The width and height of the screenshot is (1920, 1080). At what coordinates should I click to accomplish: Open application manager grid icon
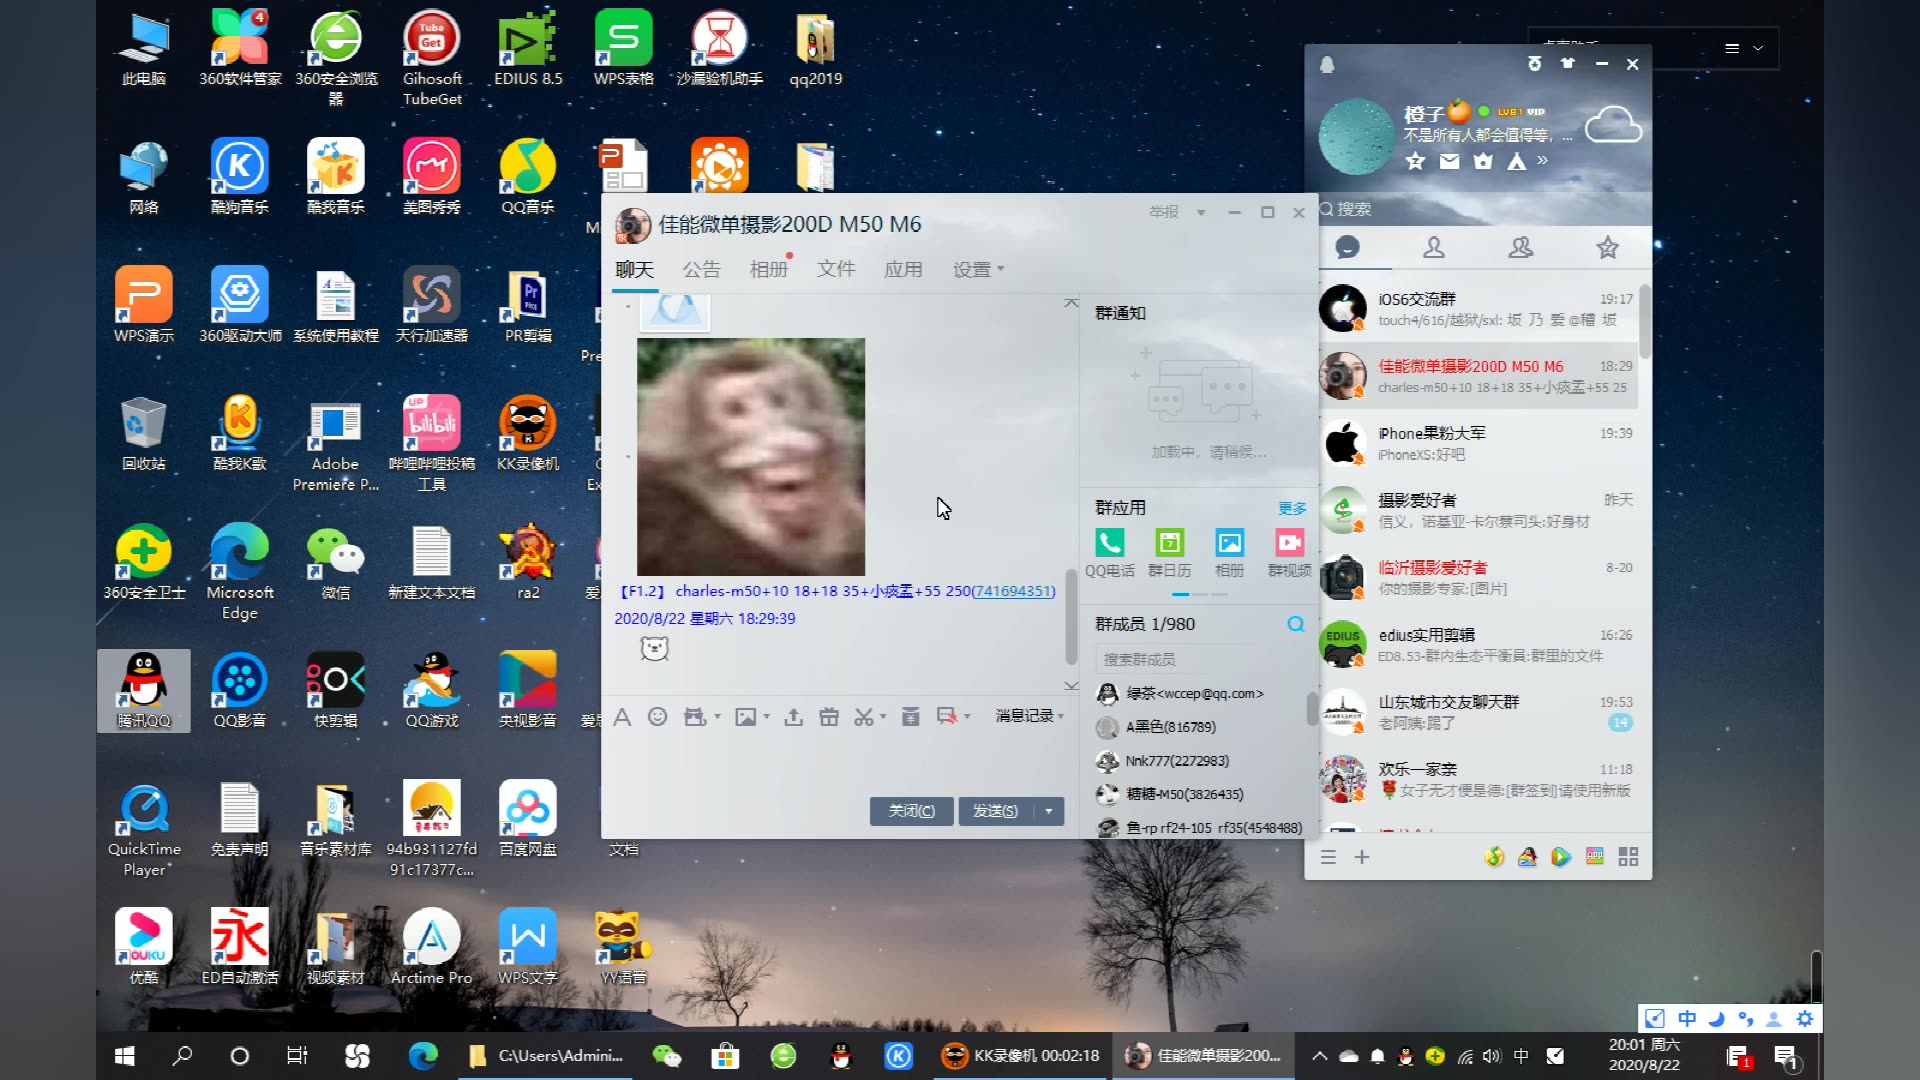click(x=1628, y=857)
